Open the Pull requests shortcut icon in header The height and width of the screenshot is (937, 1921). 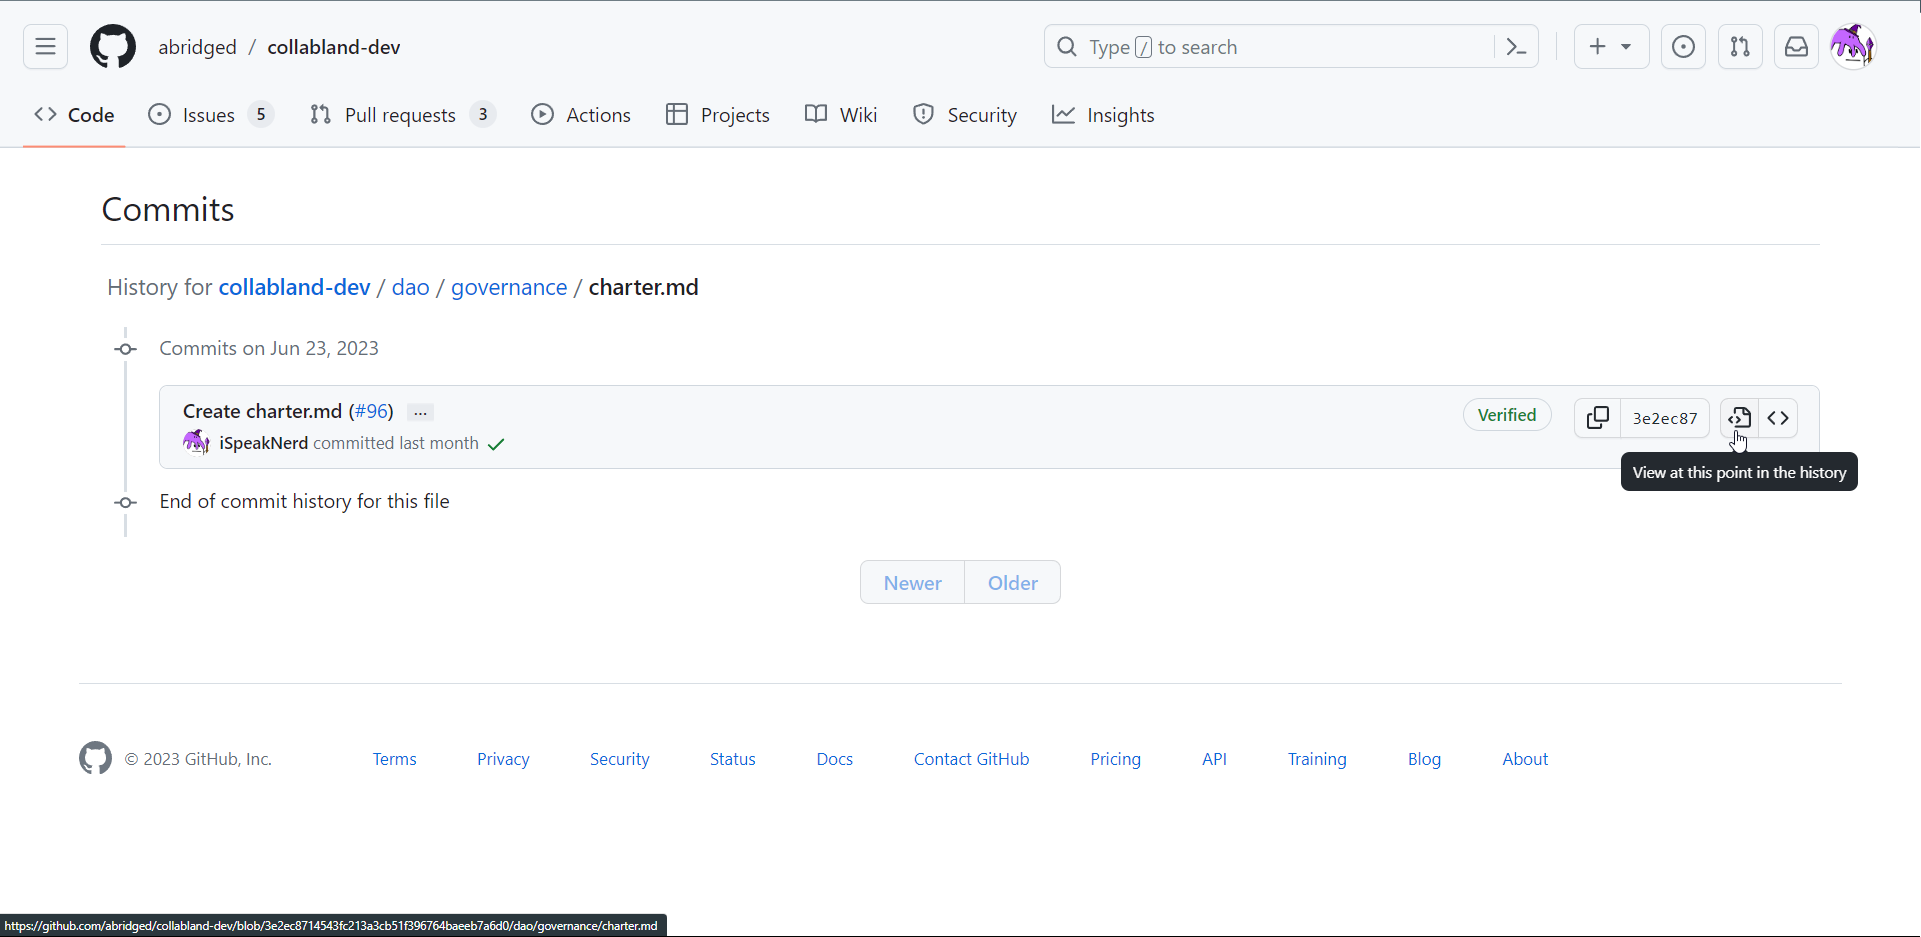point(1740,47)
